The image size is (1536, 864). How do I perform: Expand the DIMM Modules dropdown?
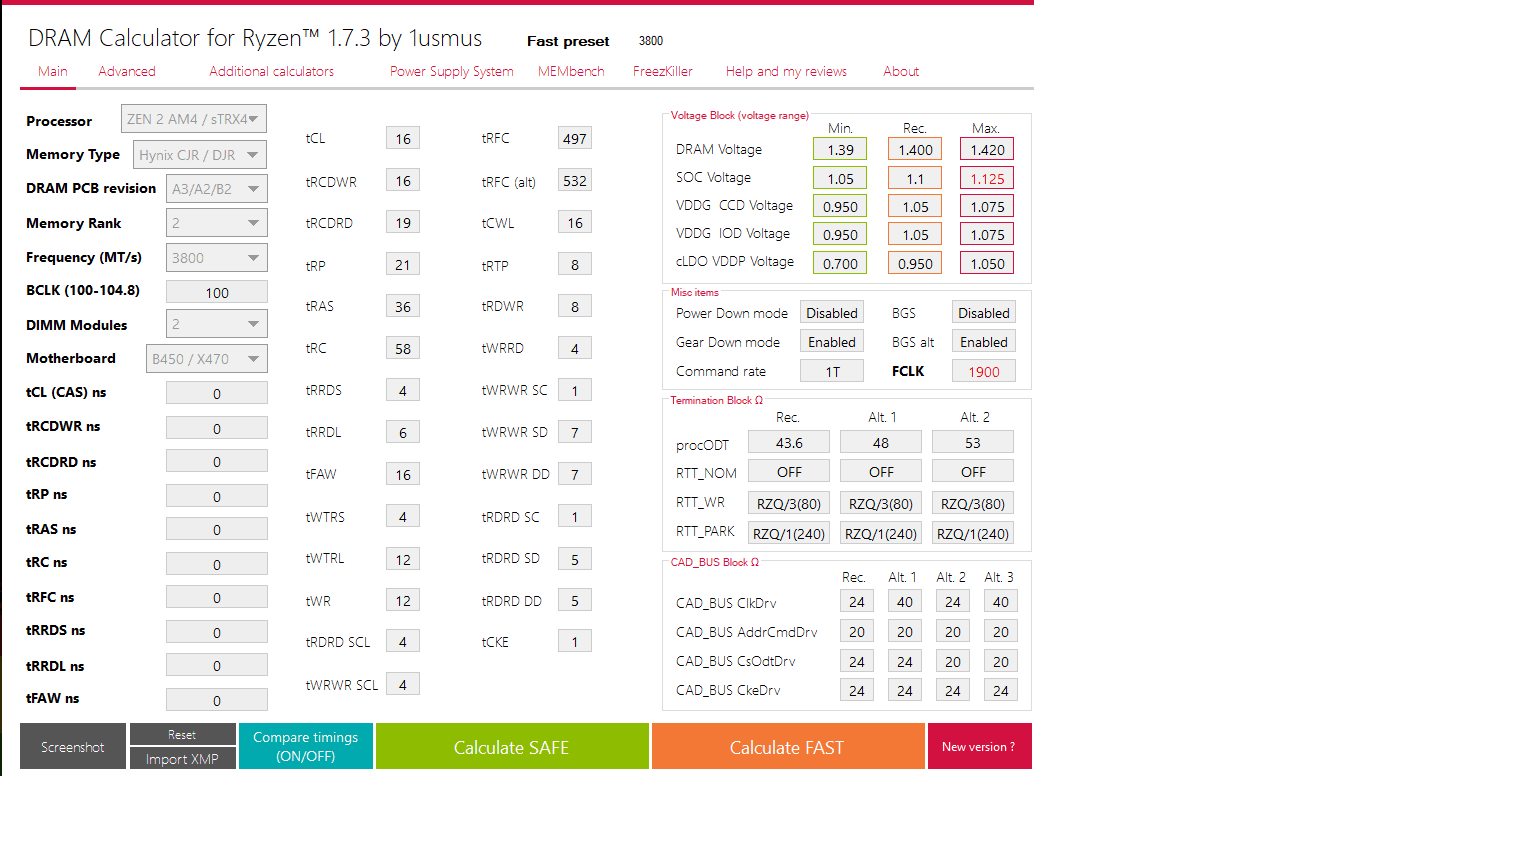pyautogui.click(x=216, y=324)
